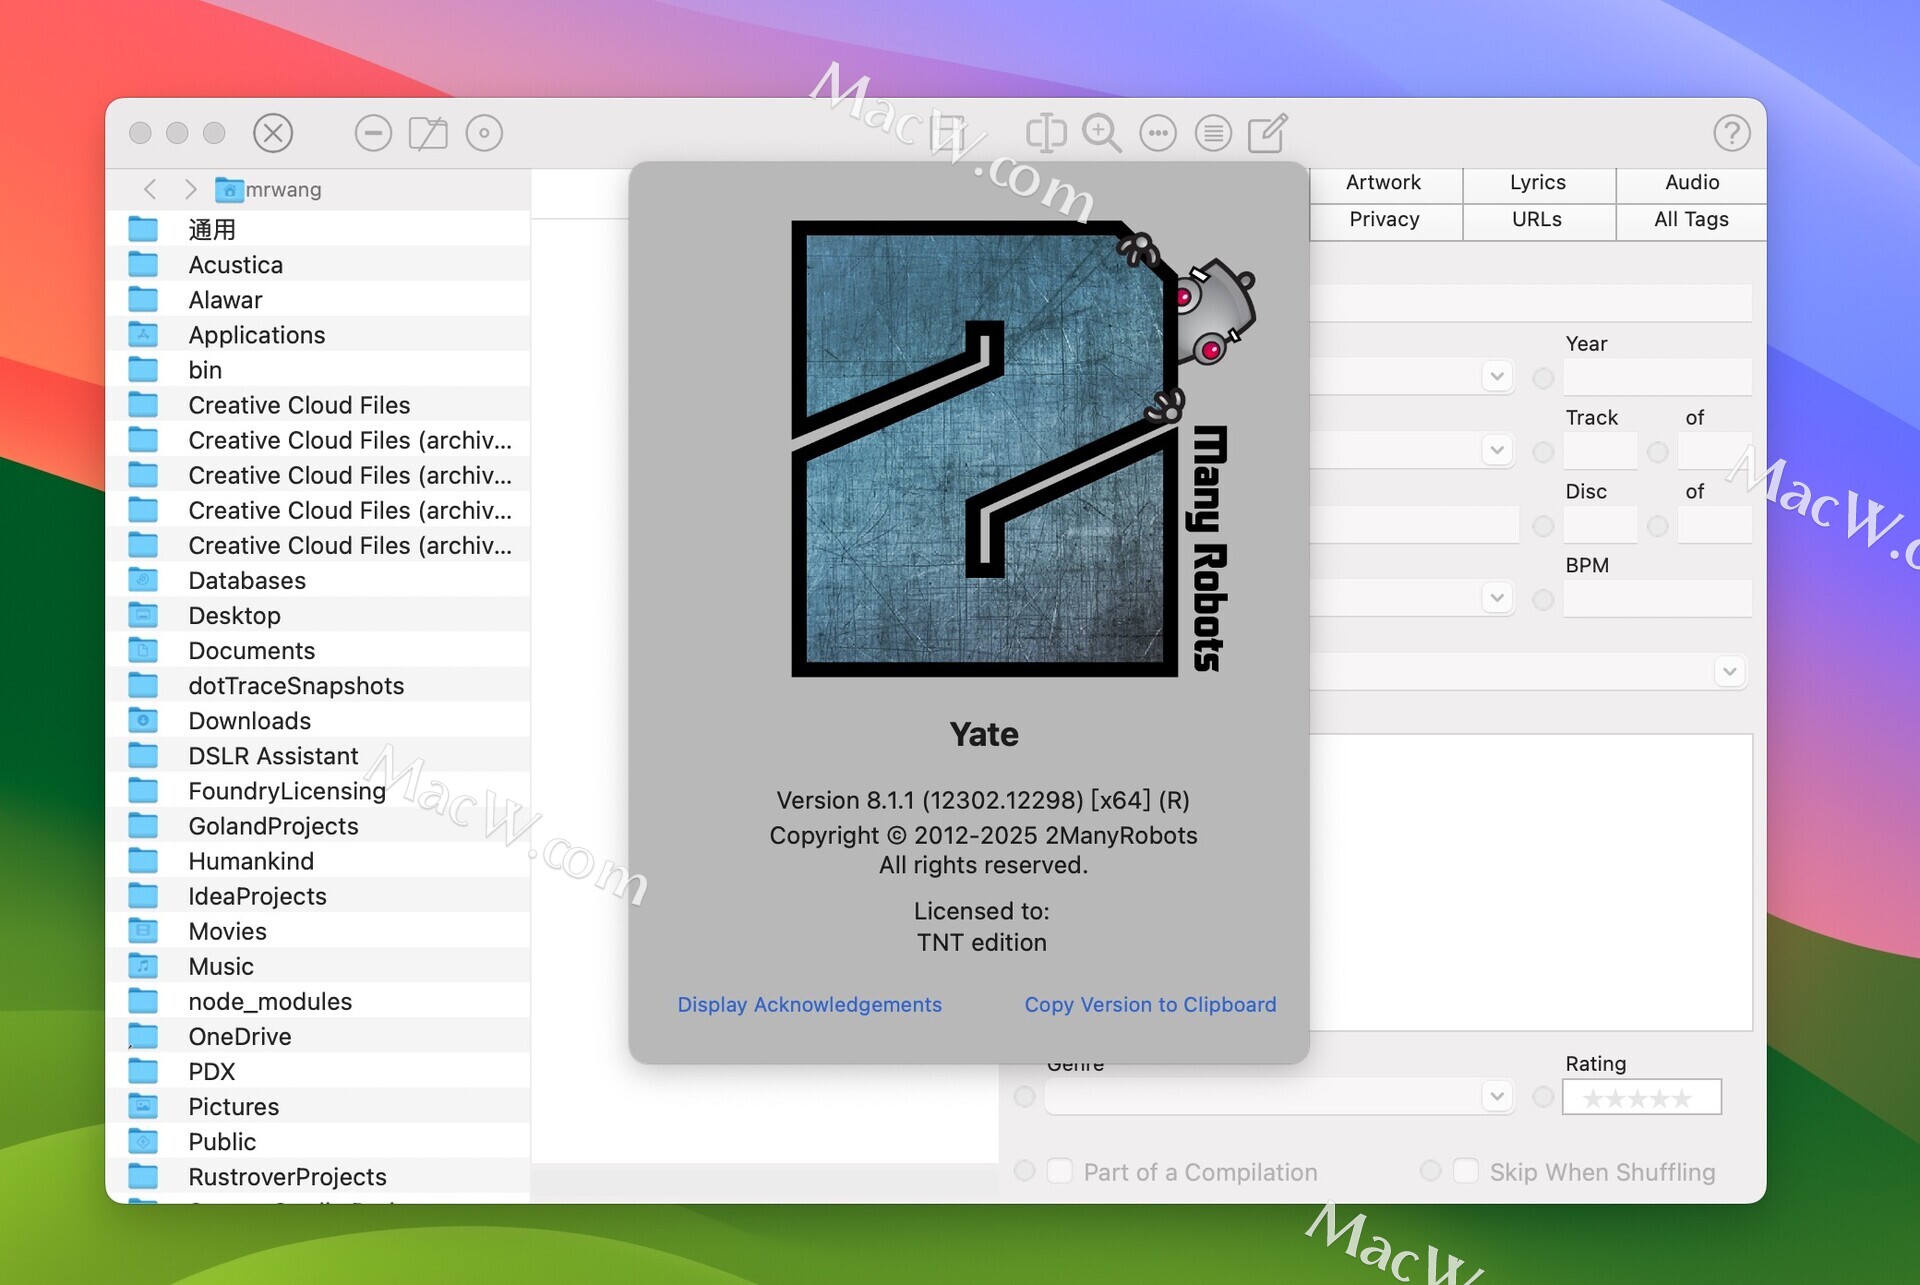
Task: Toggle the indicator circle beside Disc field
Action: (1543, 526)
